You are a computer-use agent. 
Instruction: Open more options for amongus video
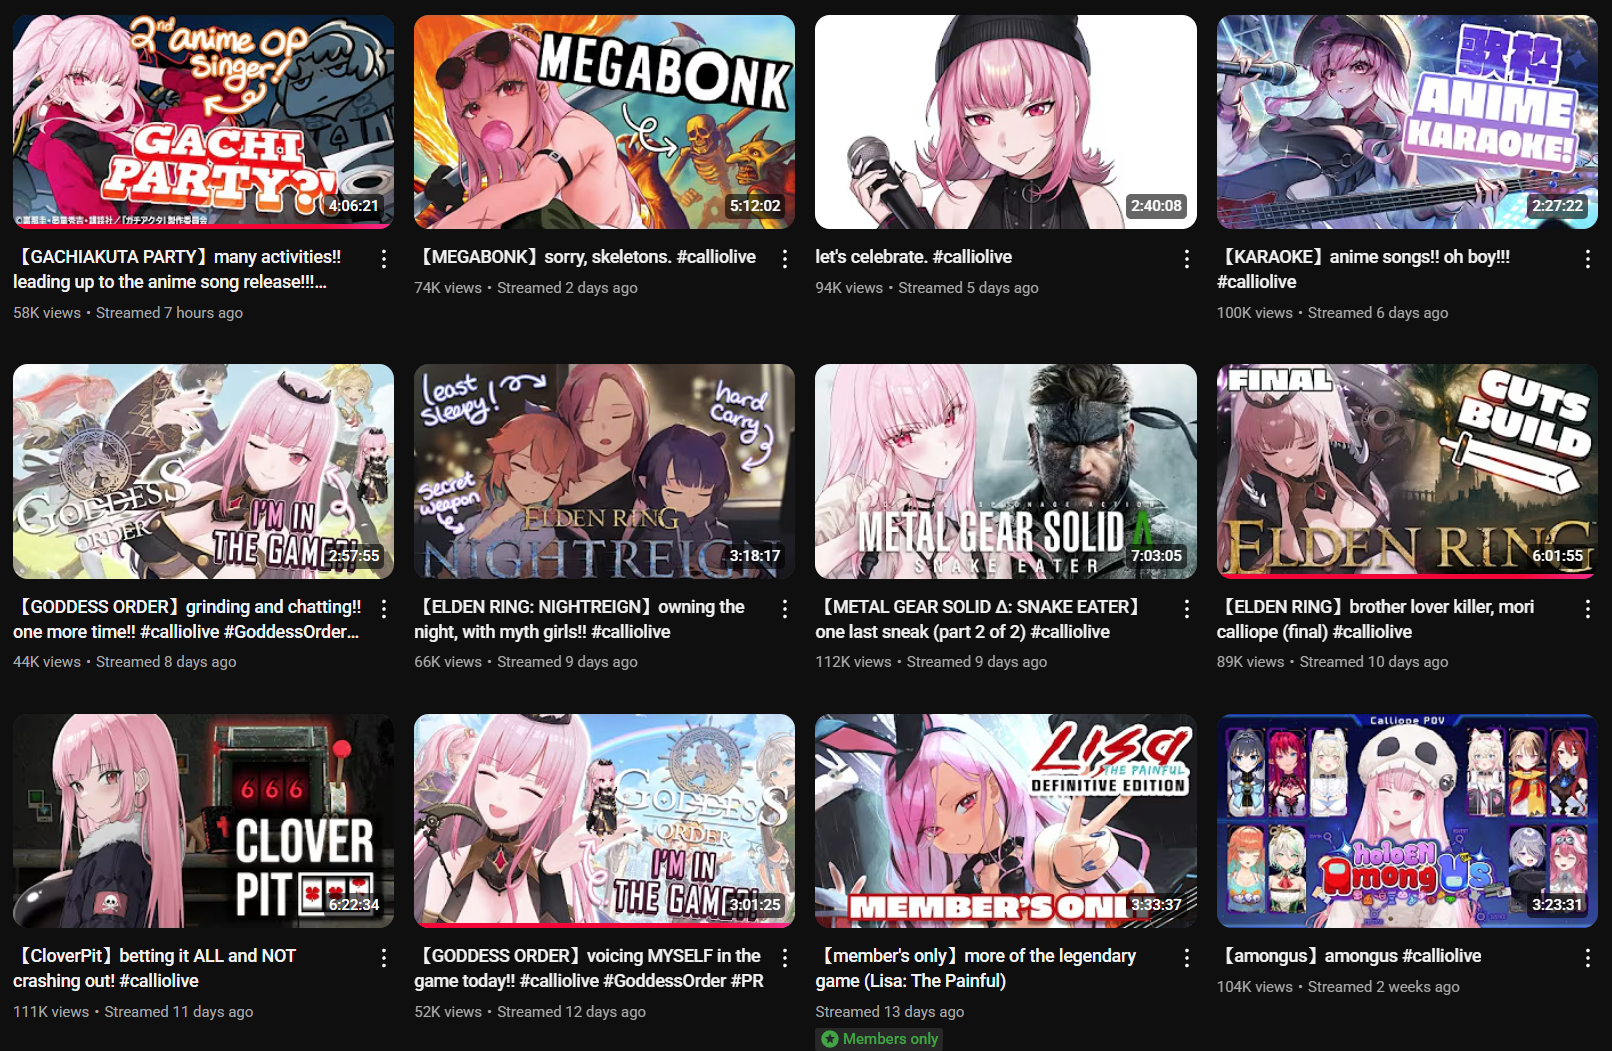coord(1588,958)
